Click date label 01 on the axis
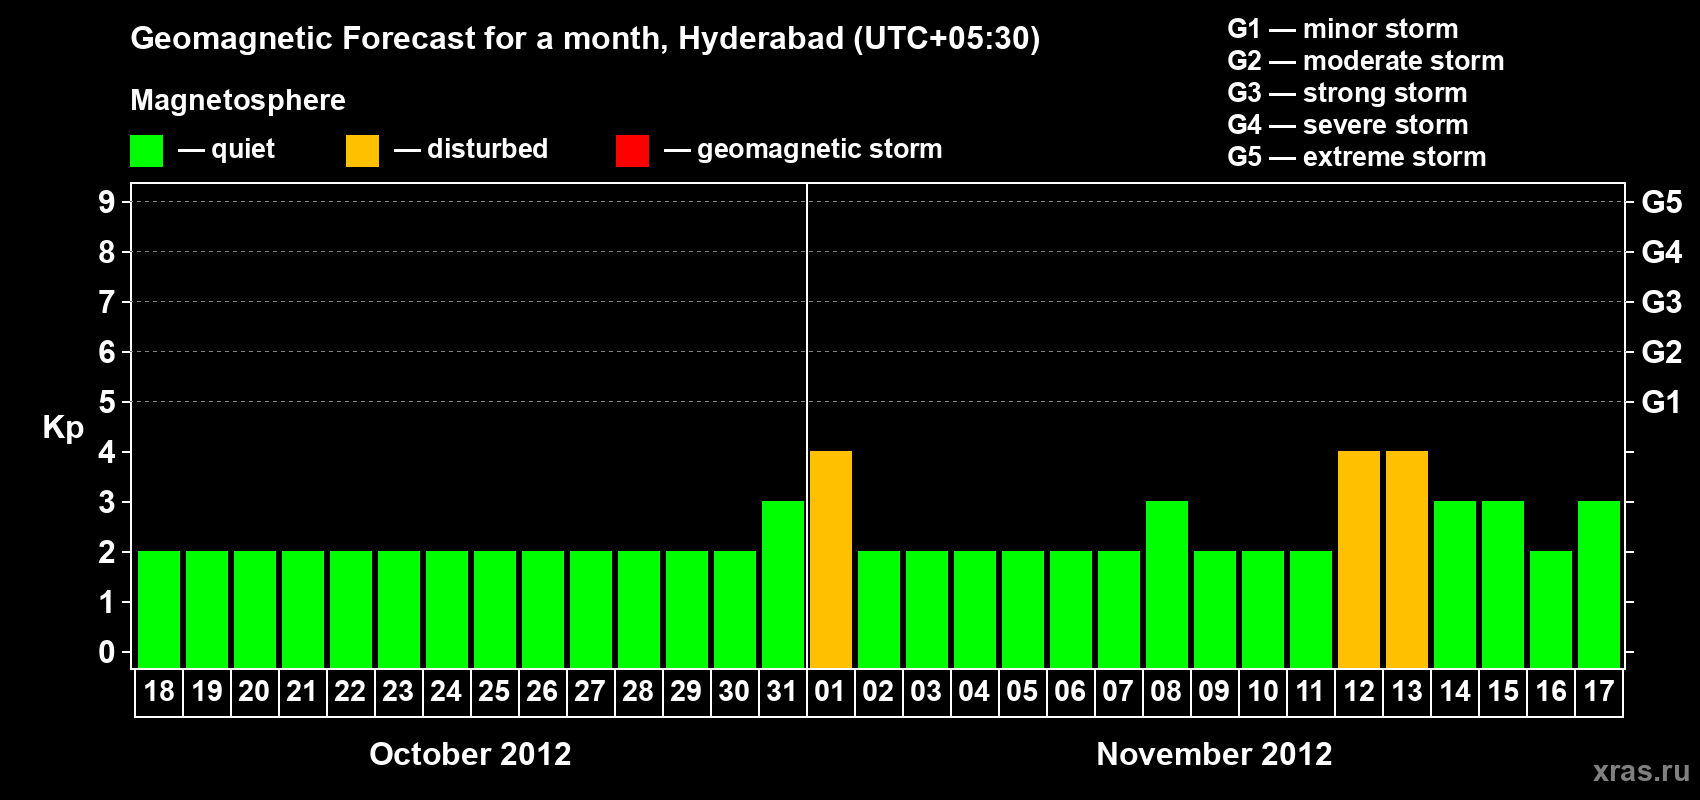 point(830,692)
